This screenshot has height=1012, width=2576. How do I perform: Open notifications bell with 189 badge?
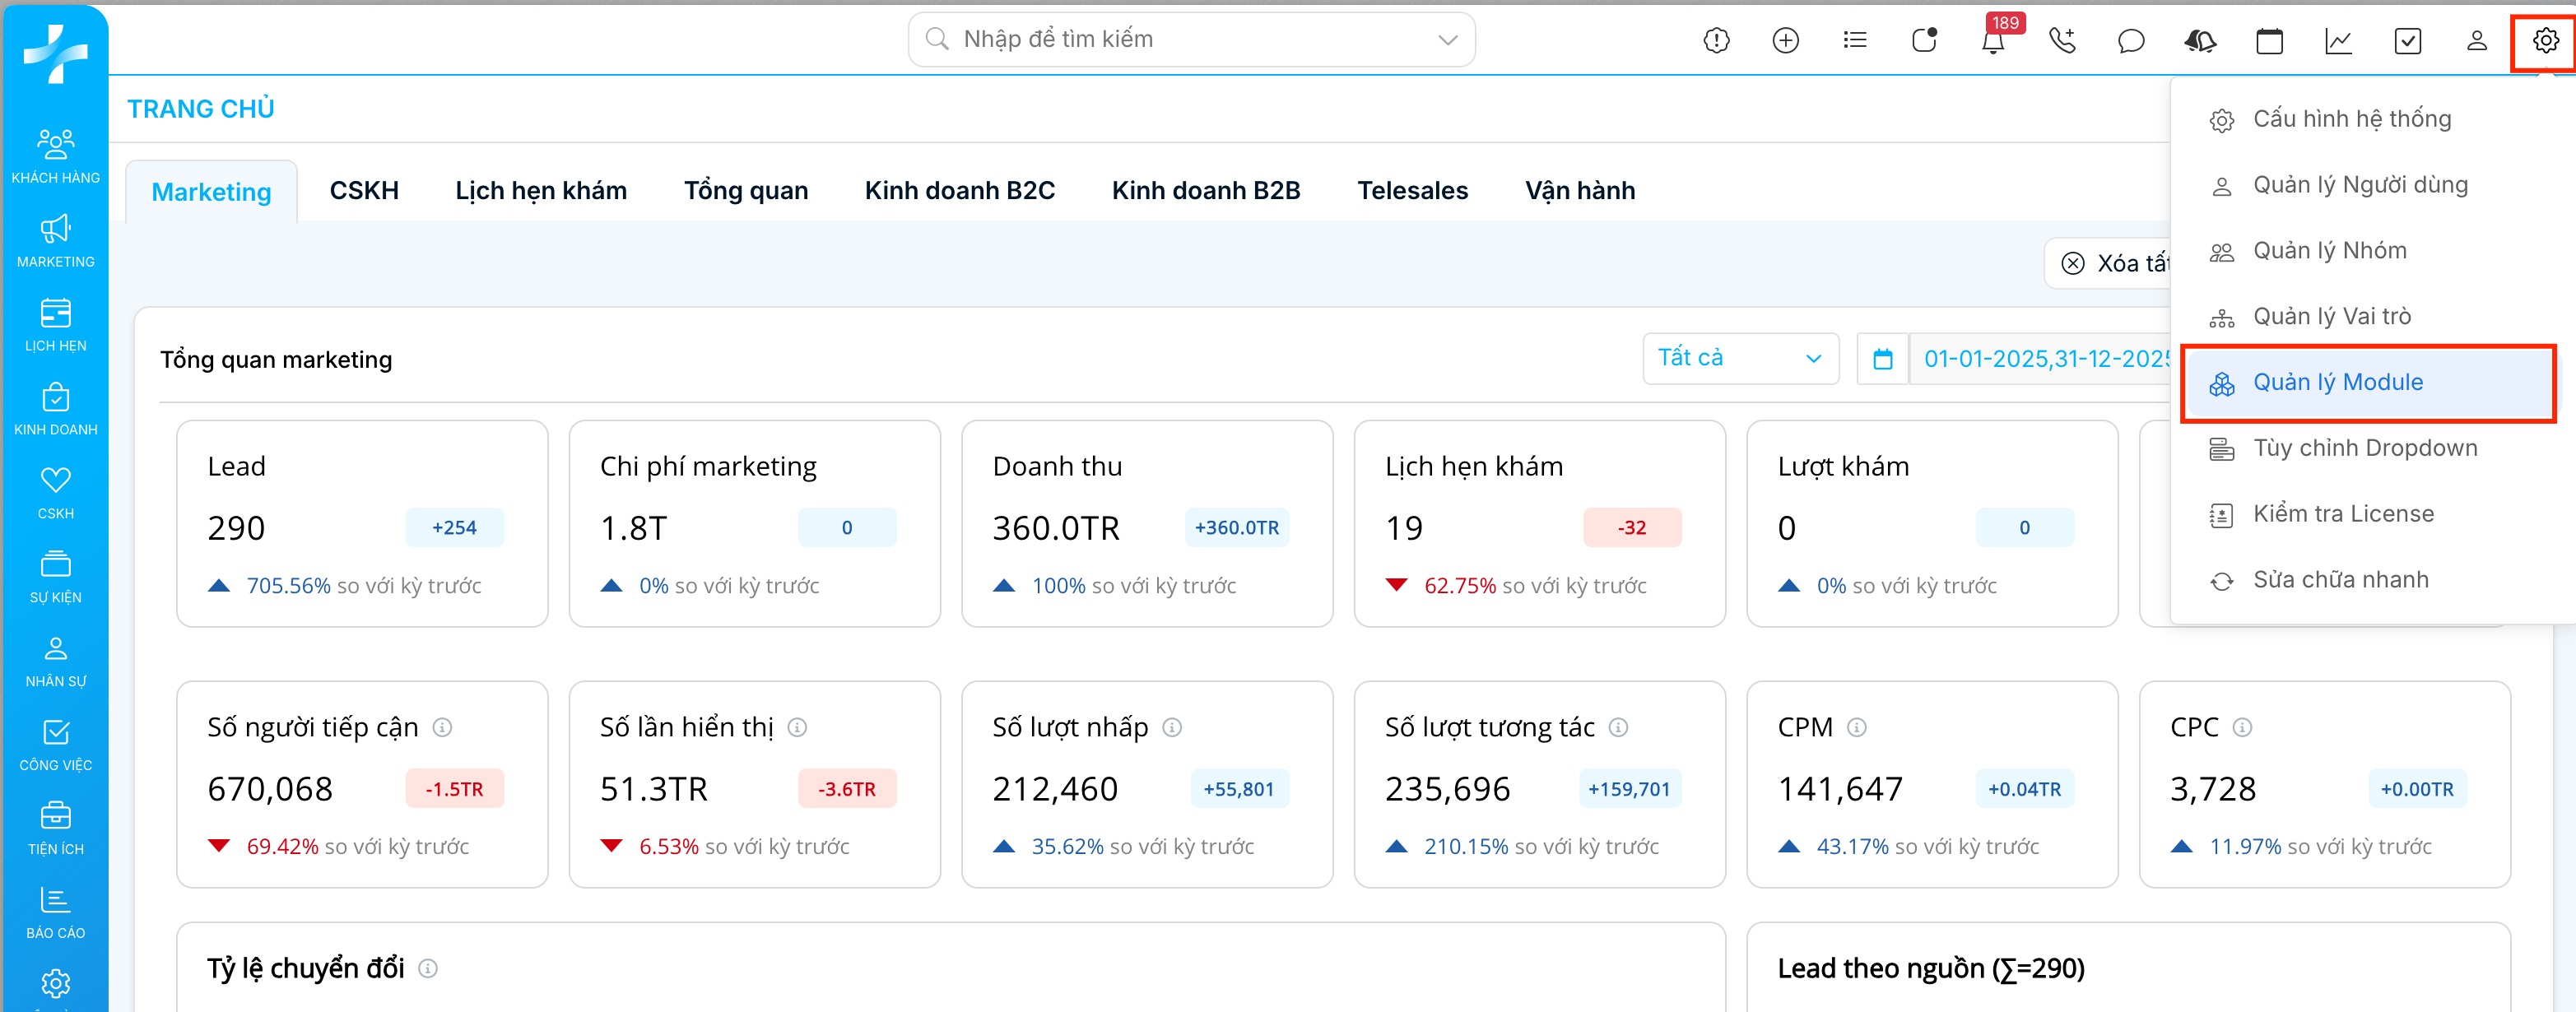pos(1992,41)
